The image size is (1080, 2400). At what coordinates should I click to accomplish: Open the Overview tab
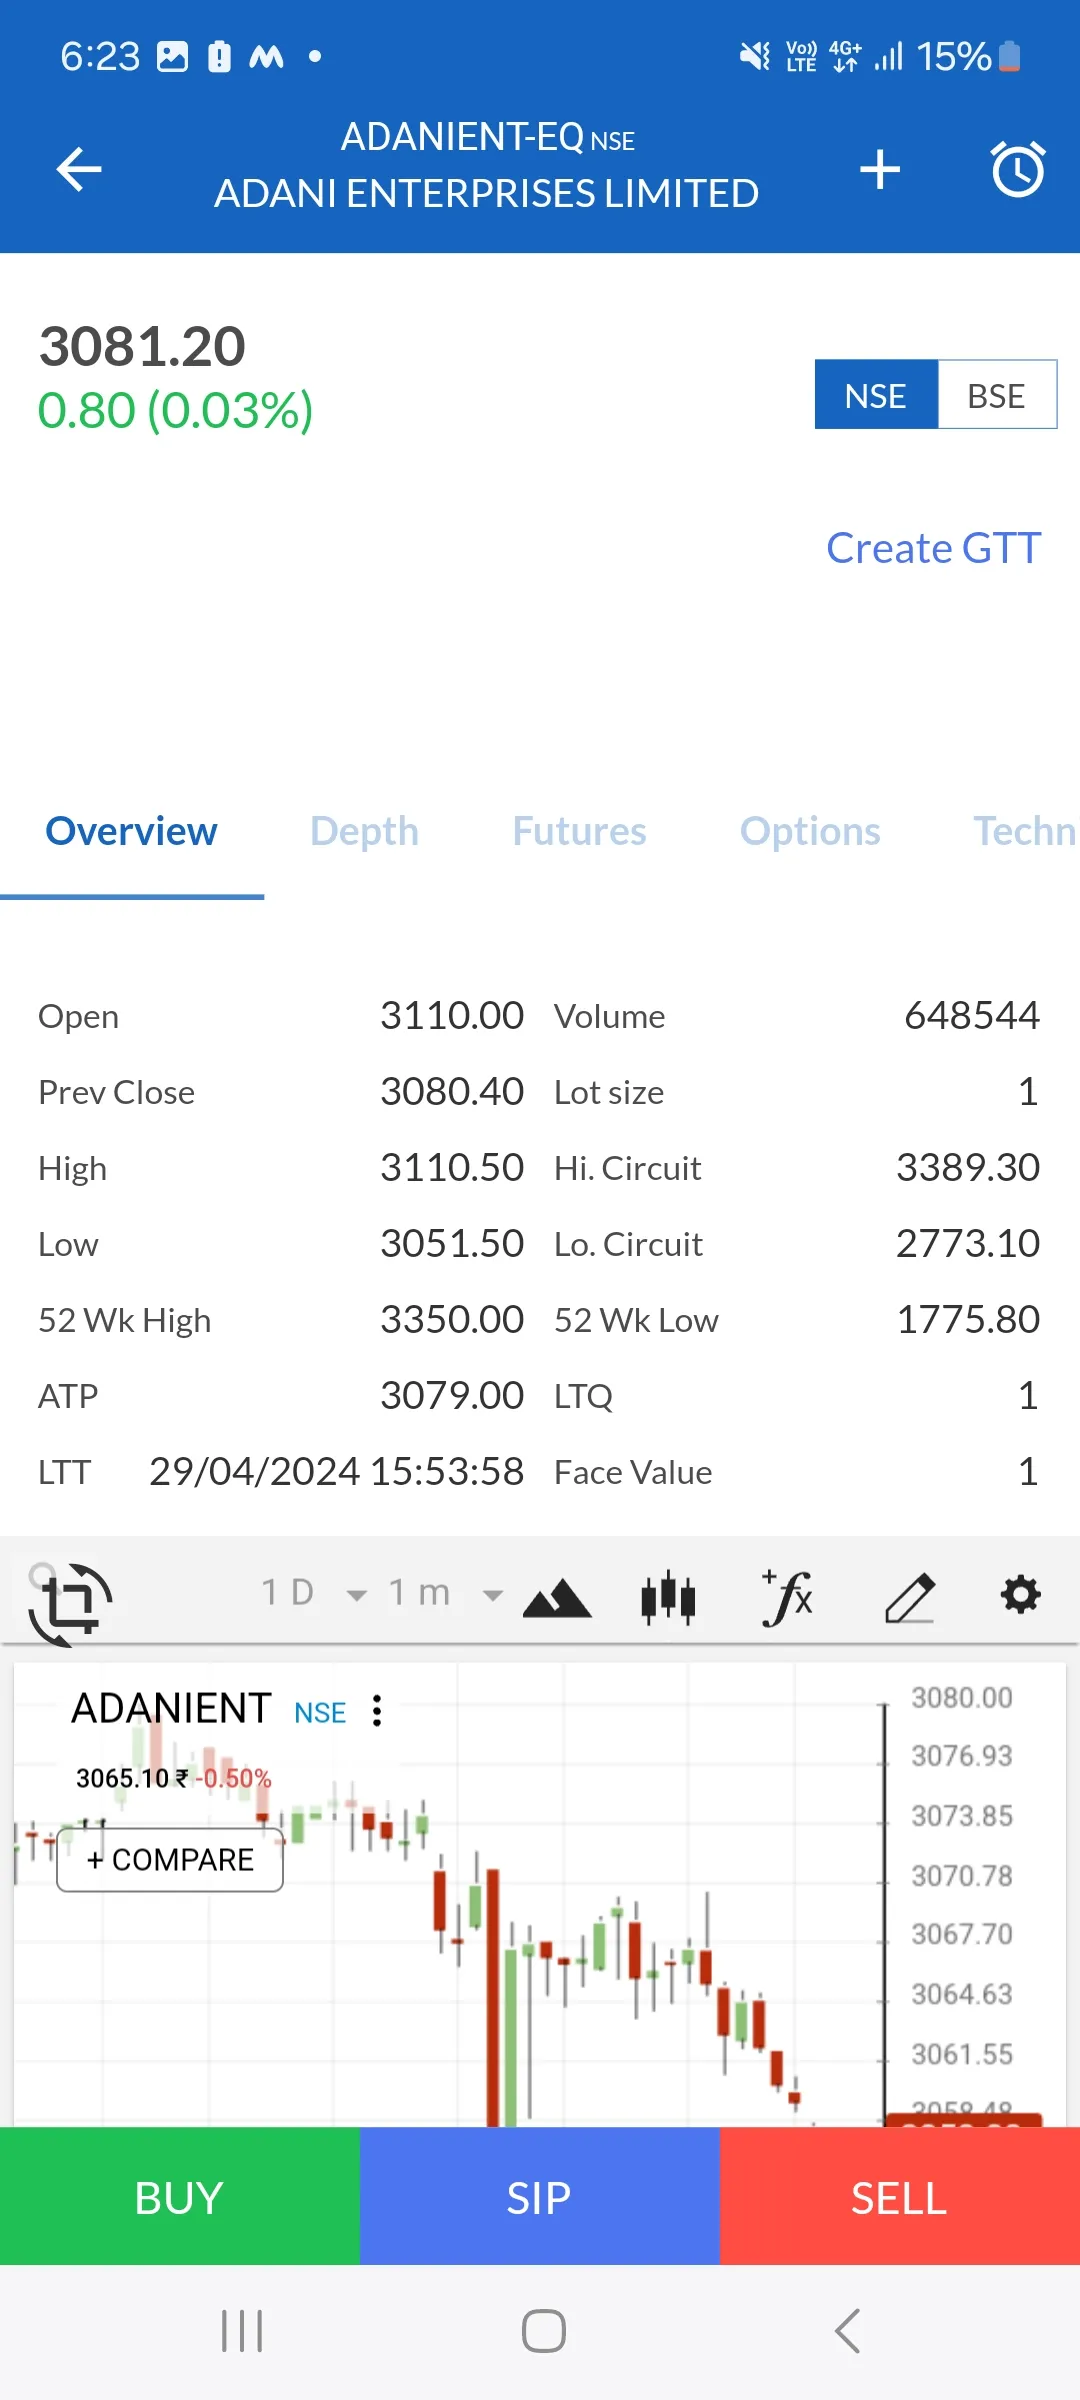(x=131, y=832)
